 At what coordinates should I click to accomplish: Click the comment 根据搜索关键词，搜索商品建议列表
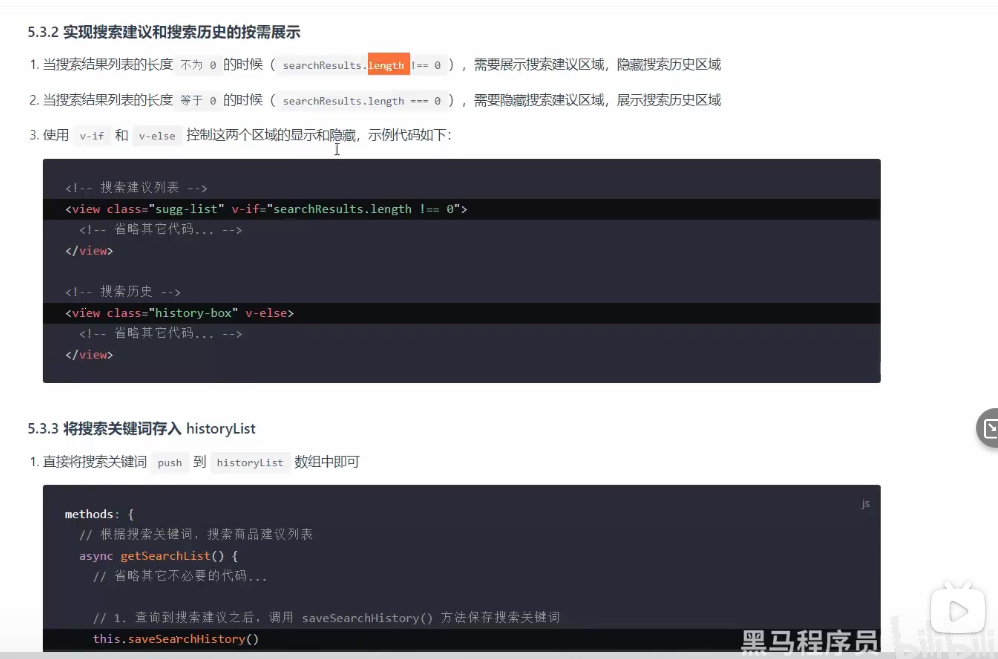coord(196,534)
